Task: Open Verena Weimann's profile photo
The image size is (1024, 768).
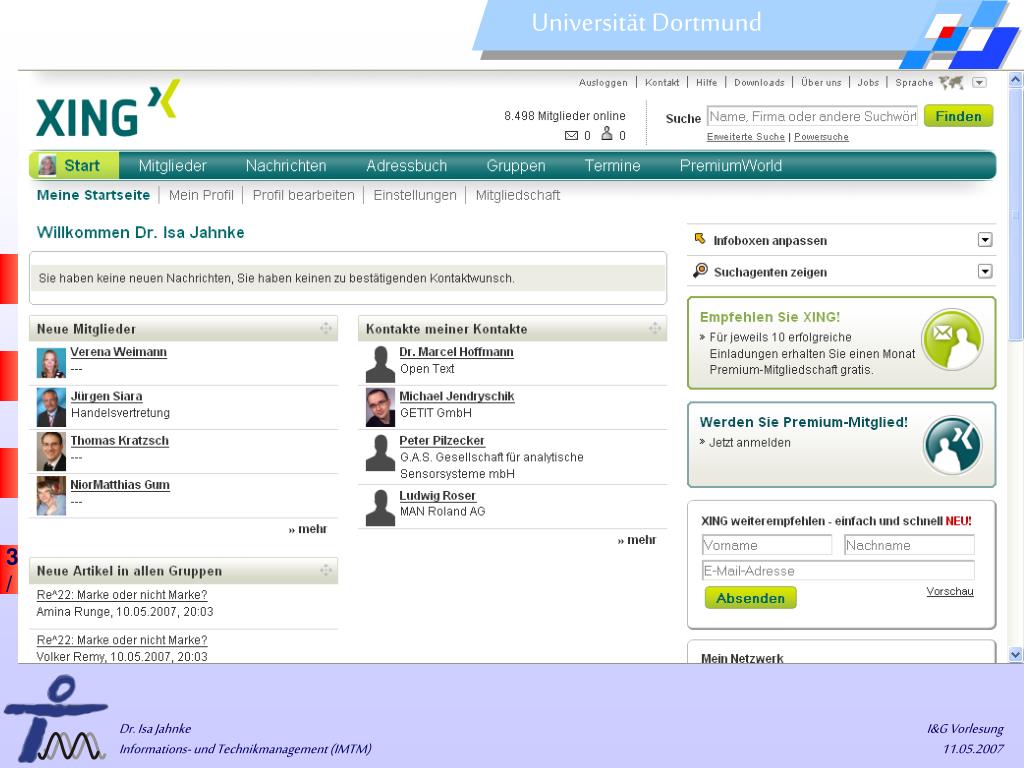Action: point(51,362)
